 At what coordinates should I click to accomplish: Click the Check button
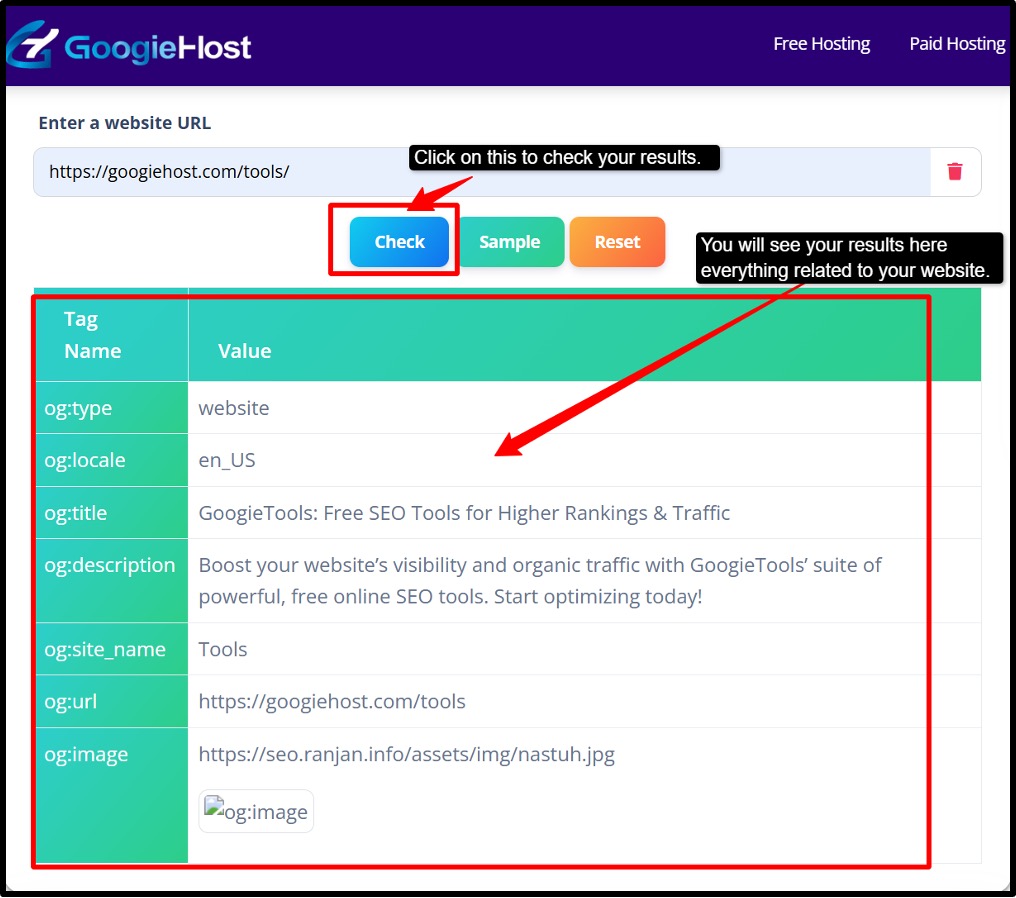[x=399, y=242]
